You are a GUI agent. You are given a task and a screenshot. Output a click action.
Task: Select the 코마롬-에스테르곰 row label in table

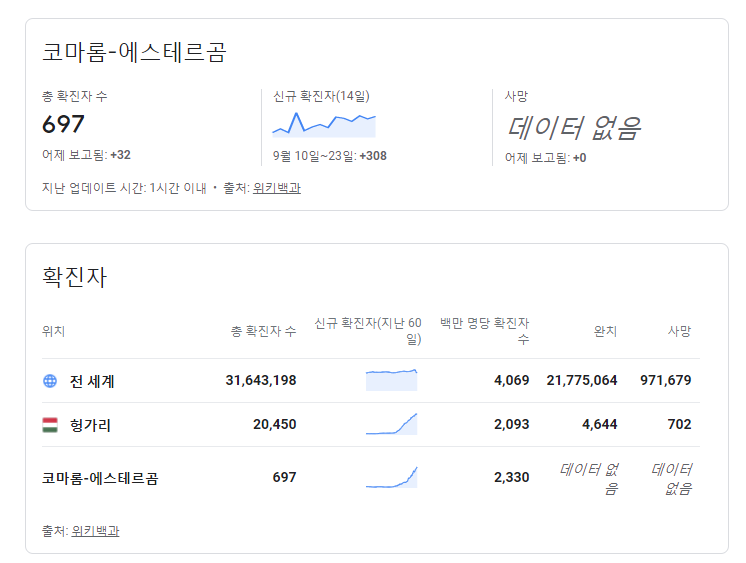tap(100, 478)
